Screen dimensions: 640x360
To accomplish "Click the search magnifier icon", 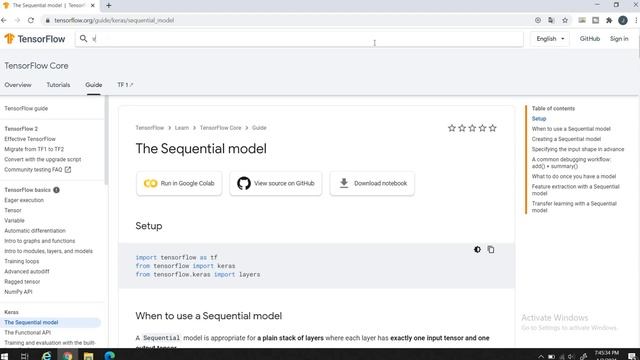I will click(83, 38).
